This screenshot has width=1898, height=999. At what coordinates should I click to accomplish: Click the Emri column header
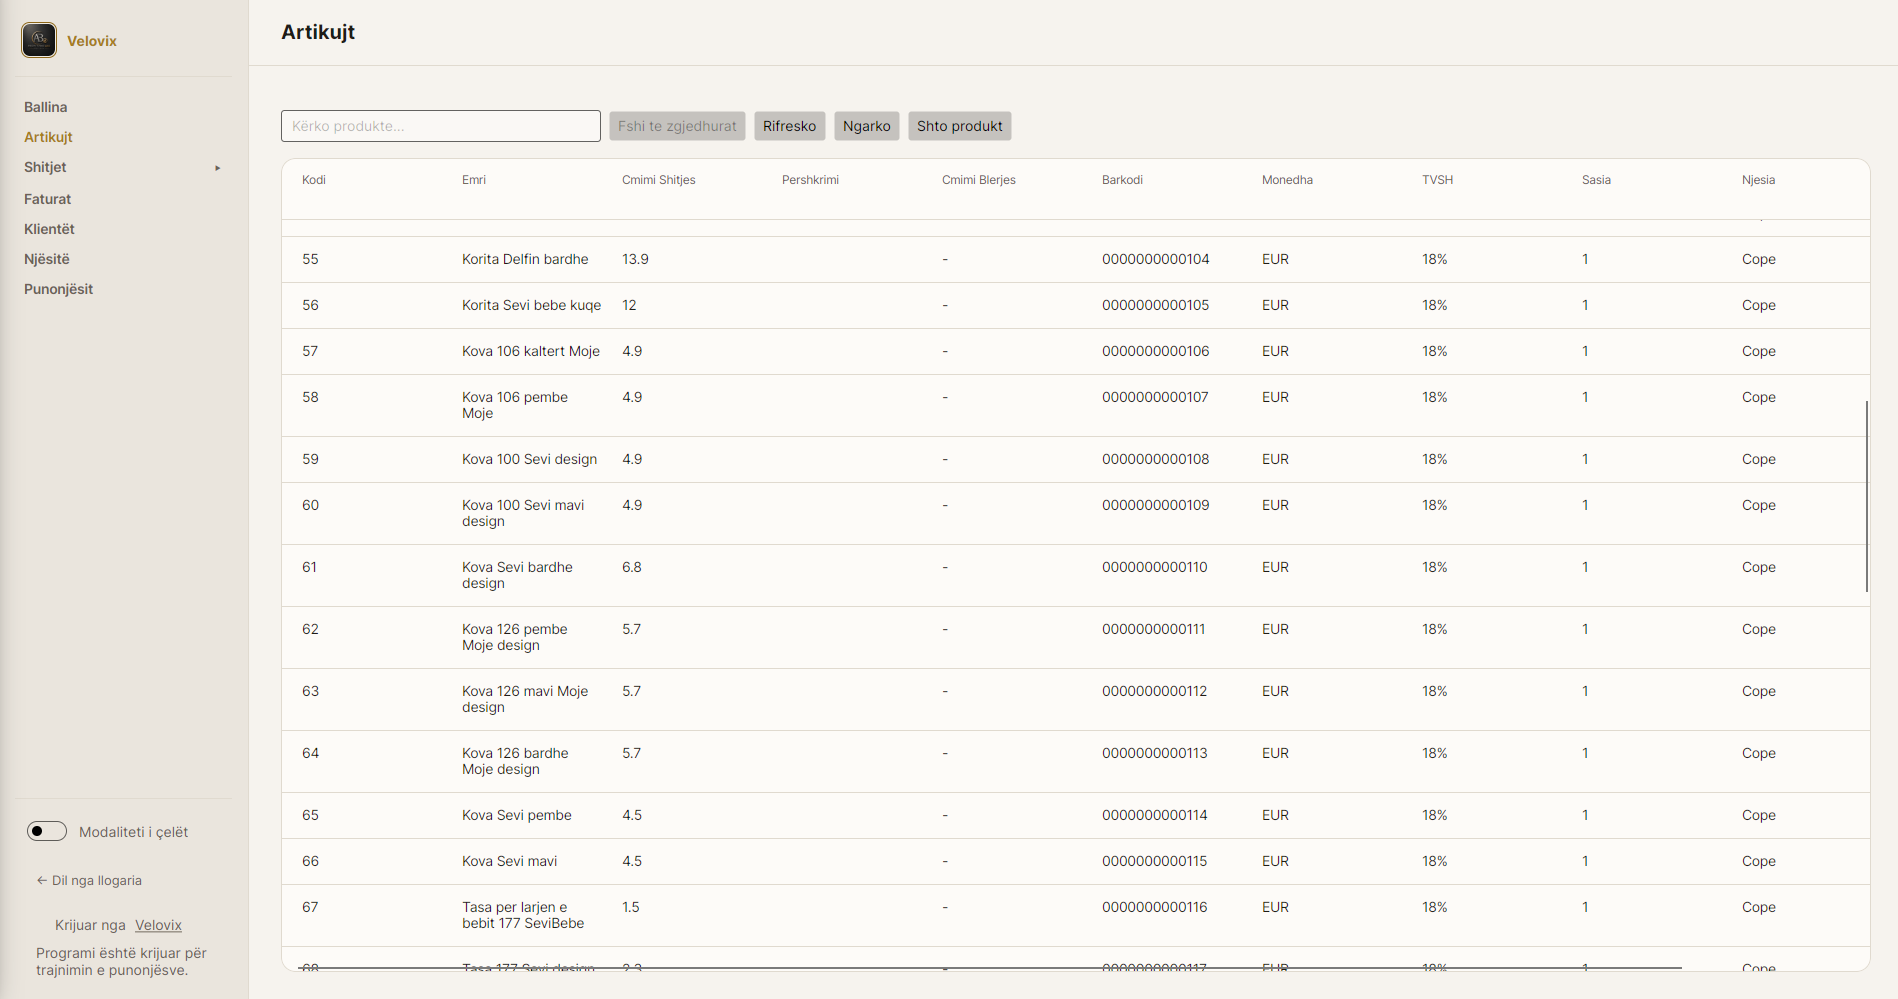tap(474, 180)
